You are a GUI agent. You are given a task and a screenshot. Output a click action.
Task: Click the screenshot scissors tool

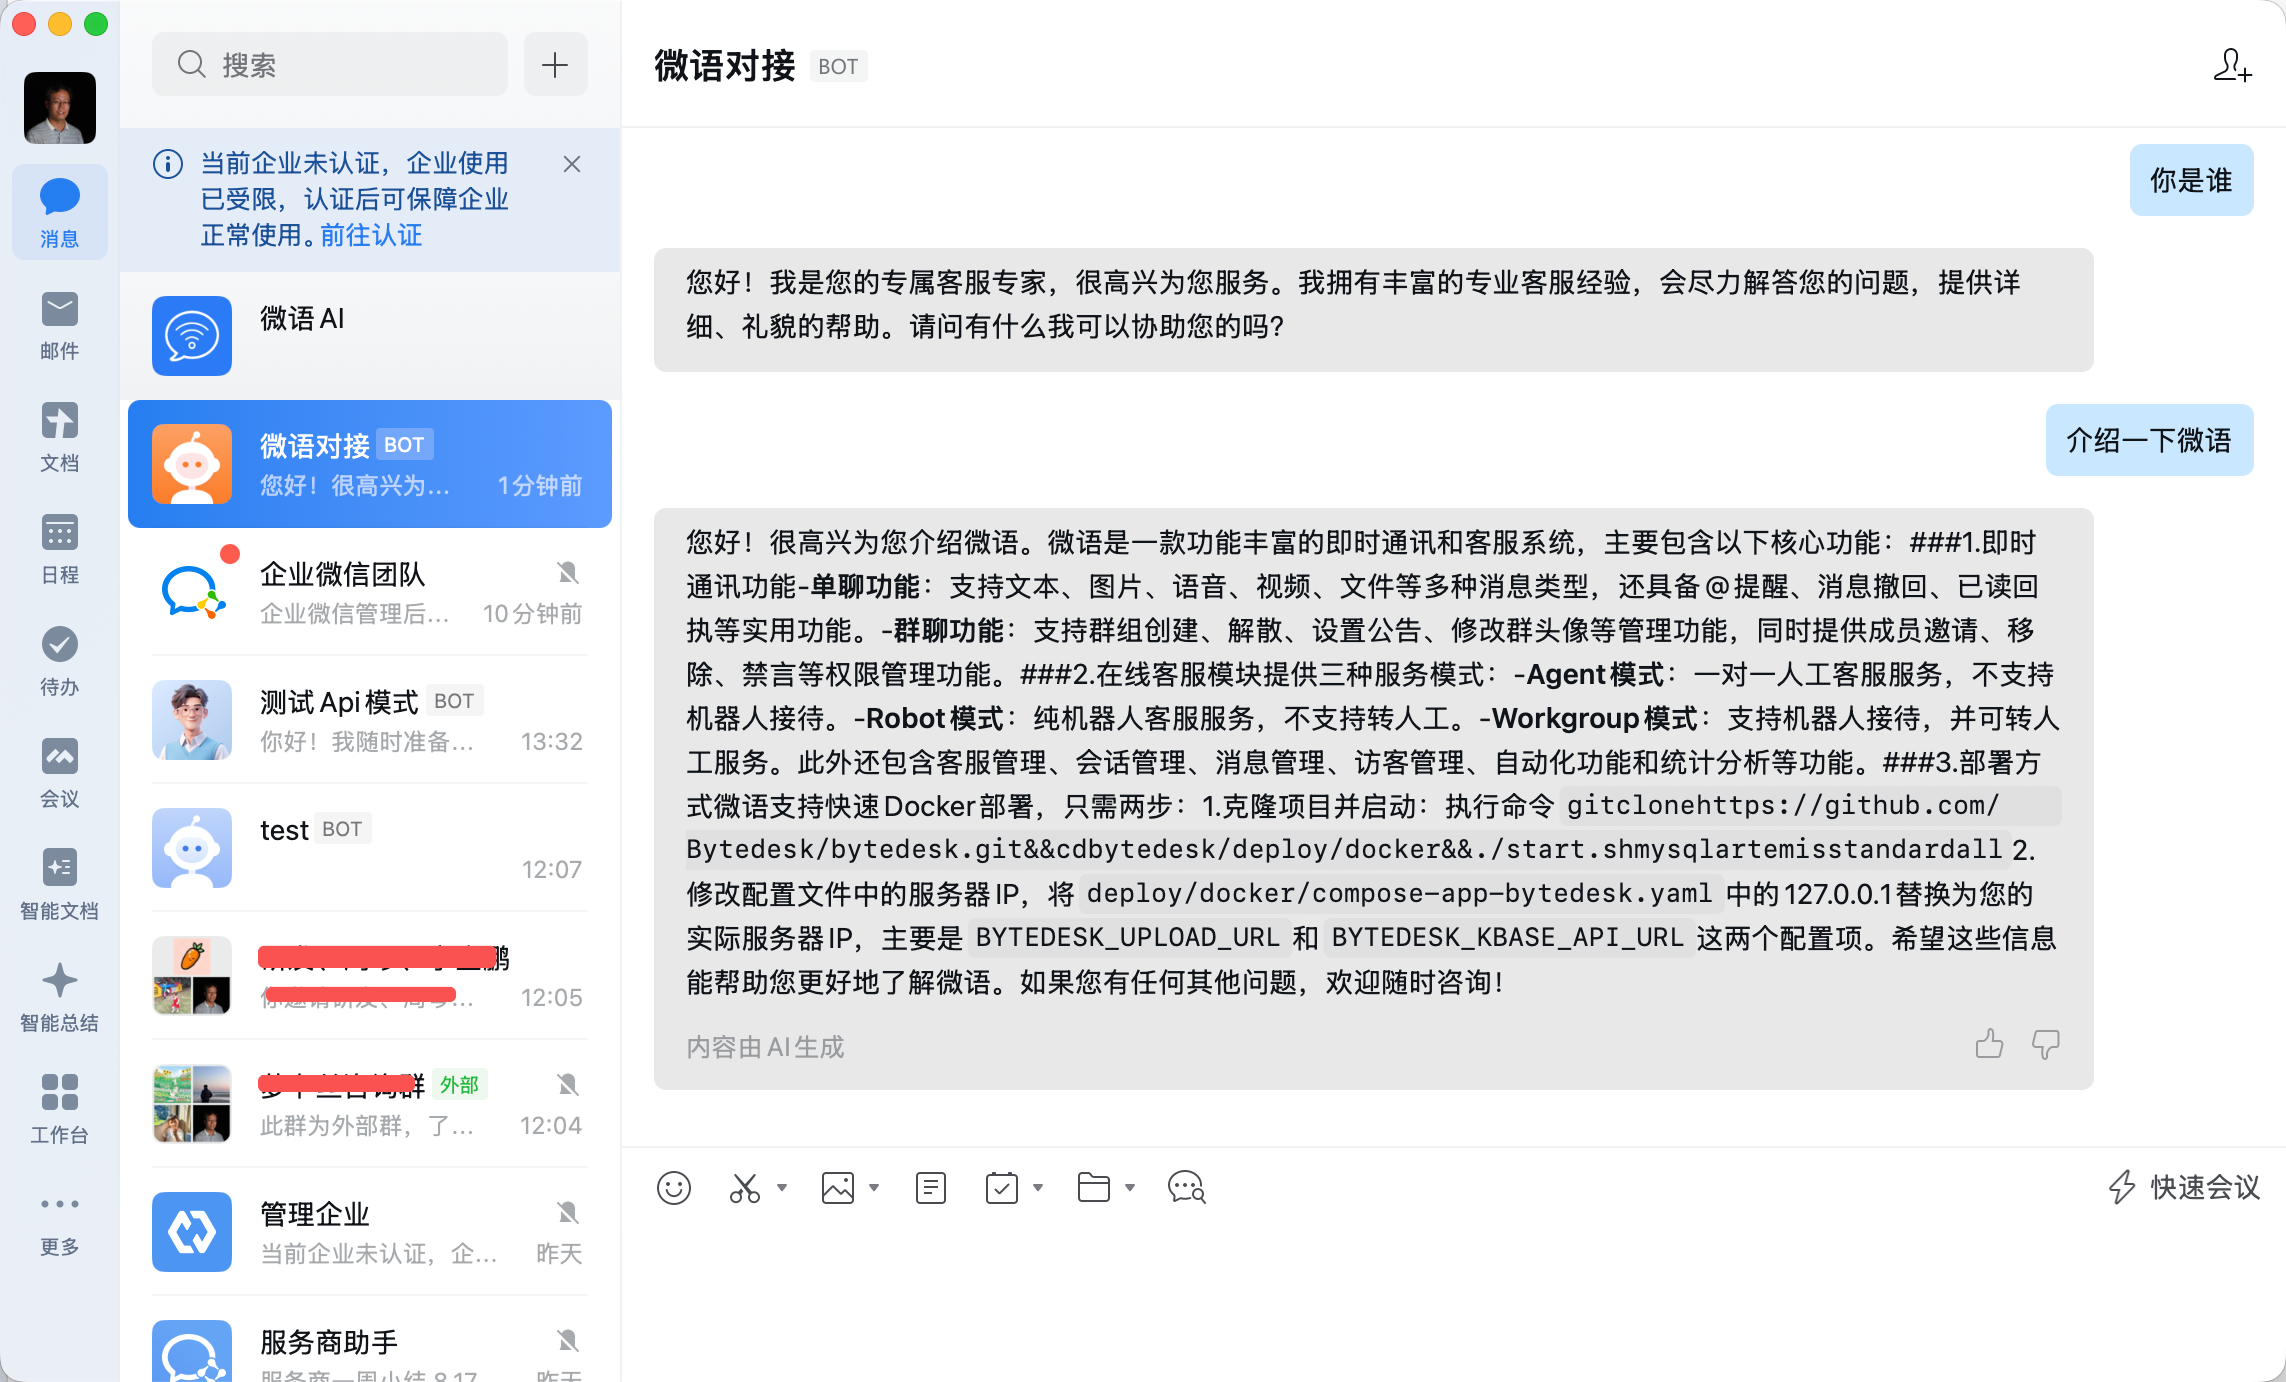[x=745, y=1188]
